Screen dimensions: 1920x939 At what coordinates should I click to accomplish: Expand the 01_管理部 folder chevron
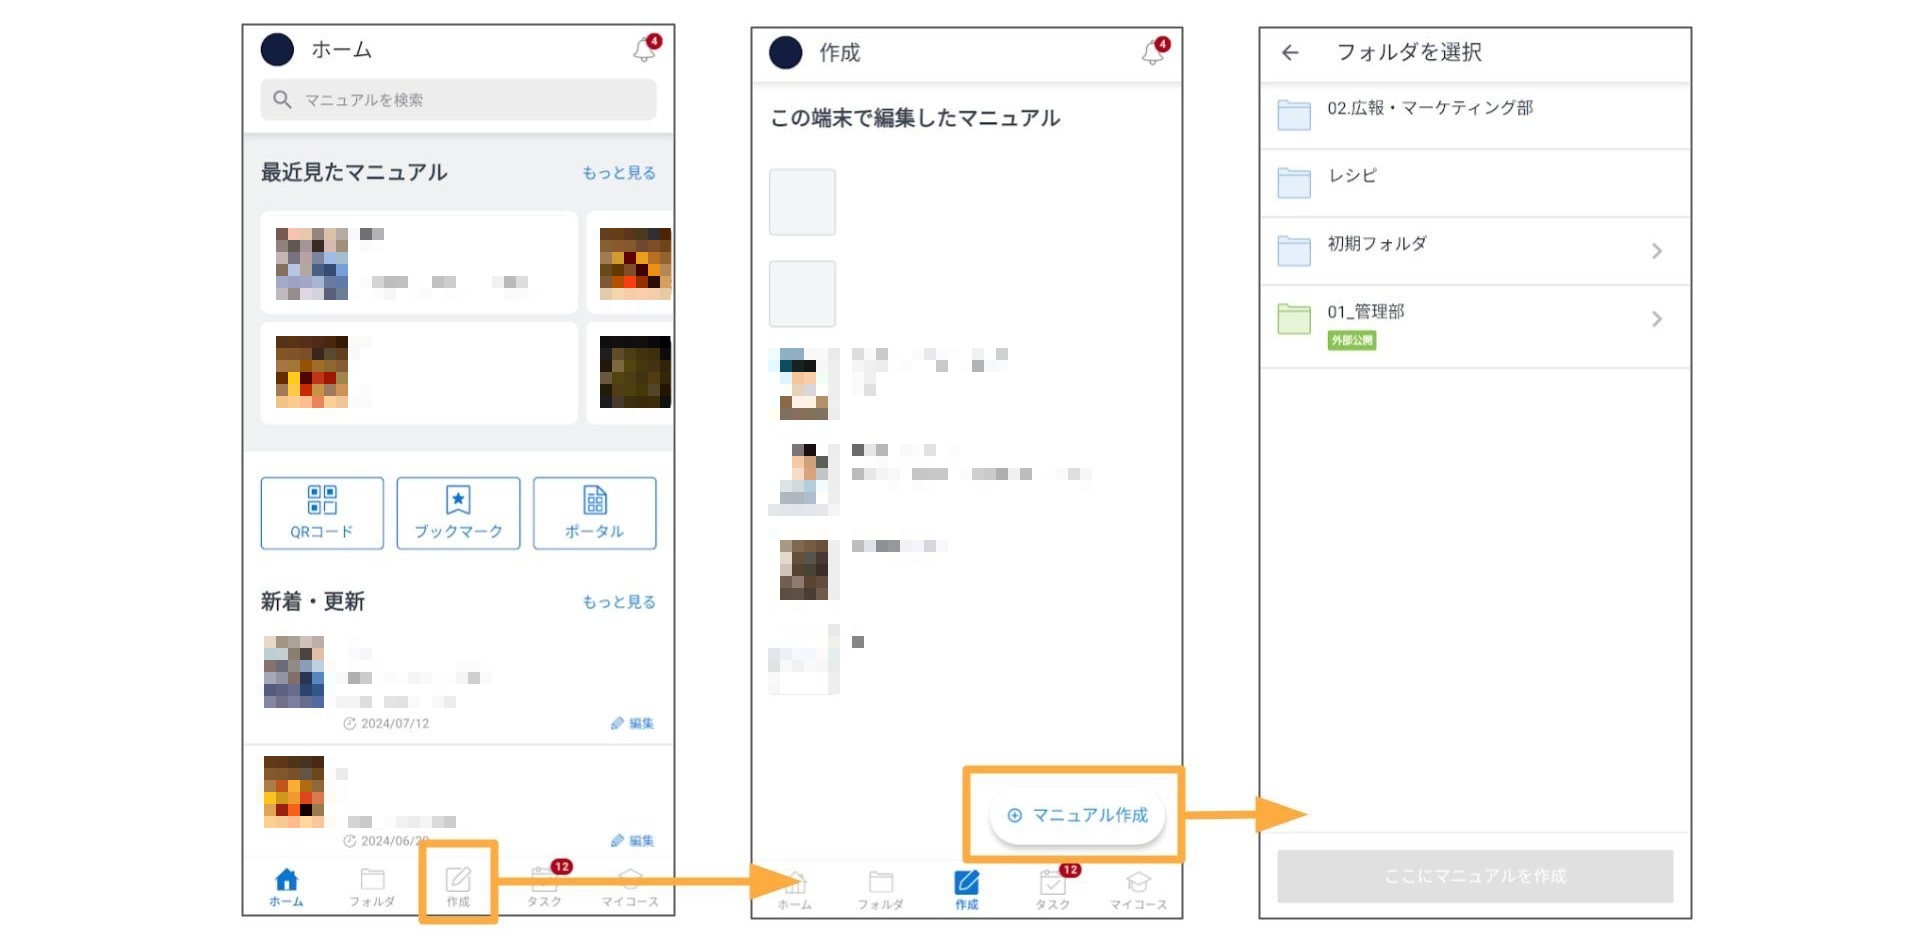1656,319
